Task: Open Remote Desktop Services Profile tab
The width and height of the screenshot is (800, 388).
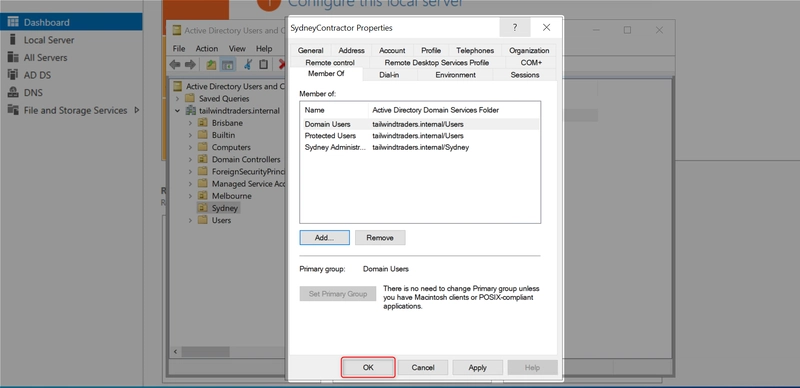Action: 437,63
